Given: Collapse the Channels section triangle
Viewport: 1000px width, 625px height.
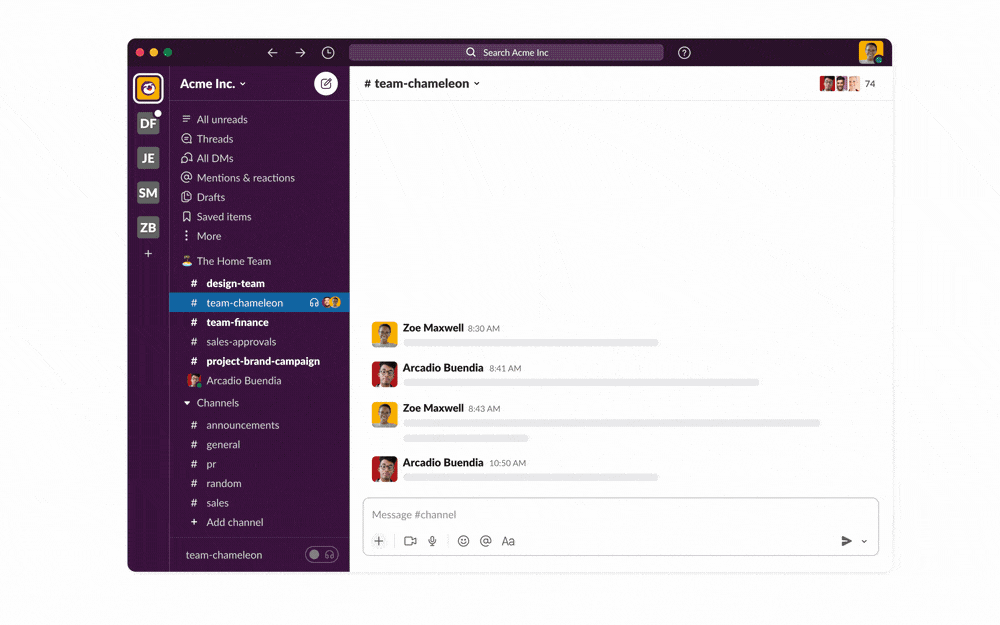Looking at the screenshot, I should pos(187,403).
